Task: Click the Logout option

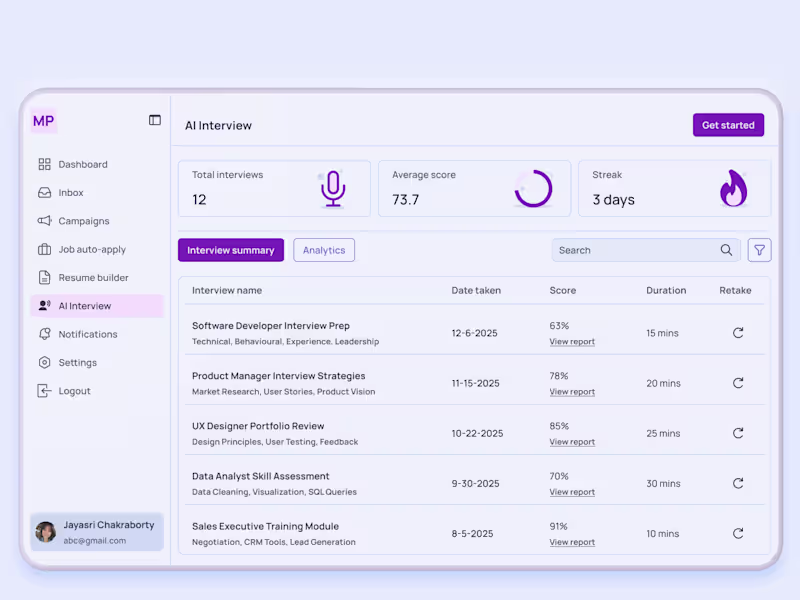Action: (x=77, y=390)
